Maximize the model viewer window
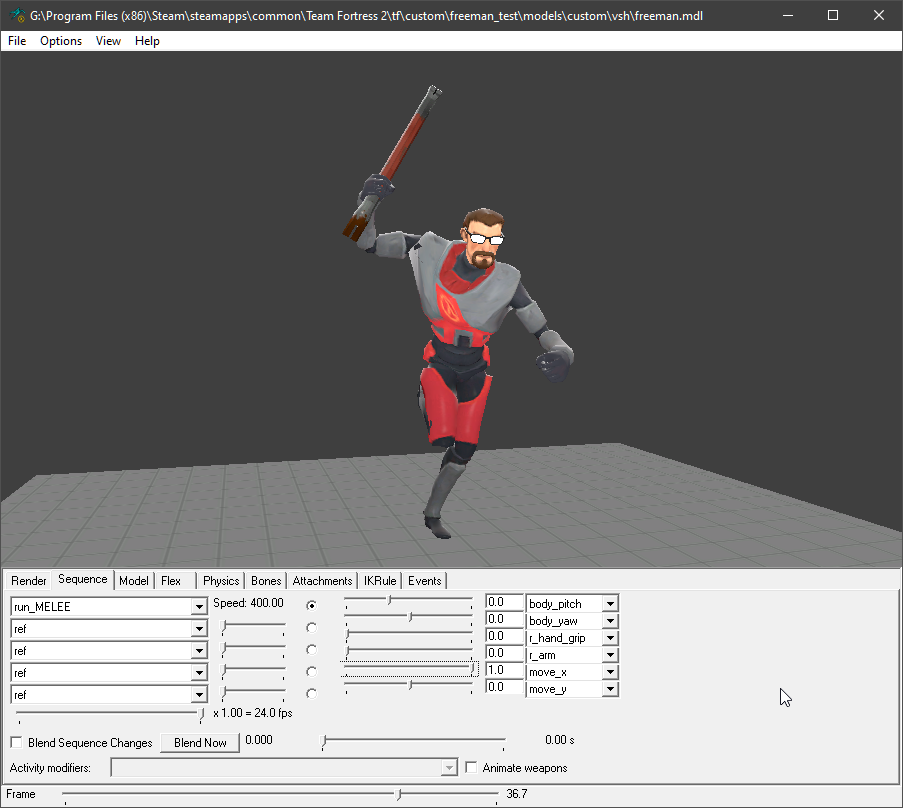The image size is (903, 808). pyautogui.click(x=833, y=16)
